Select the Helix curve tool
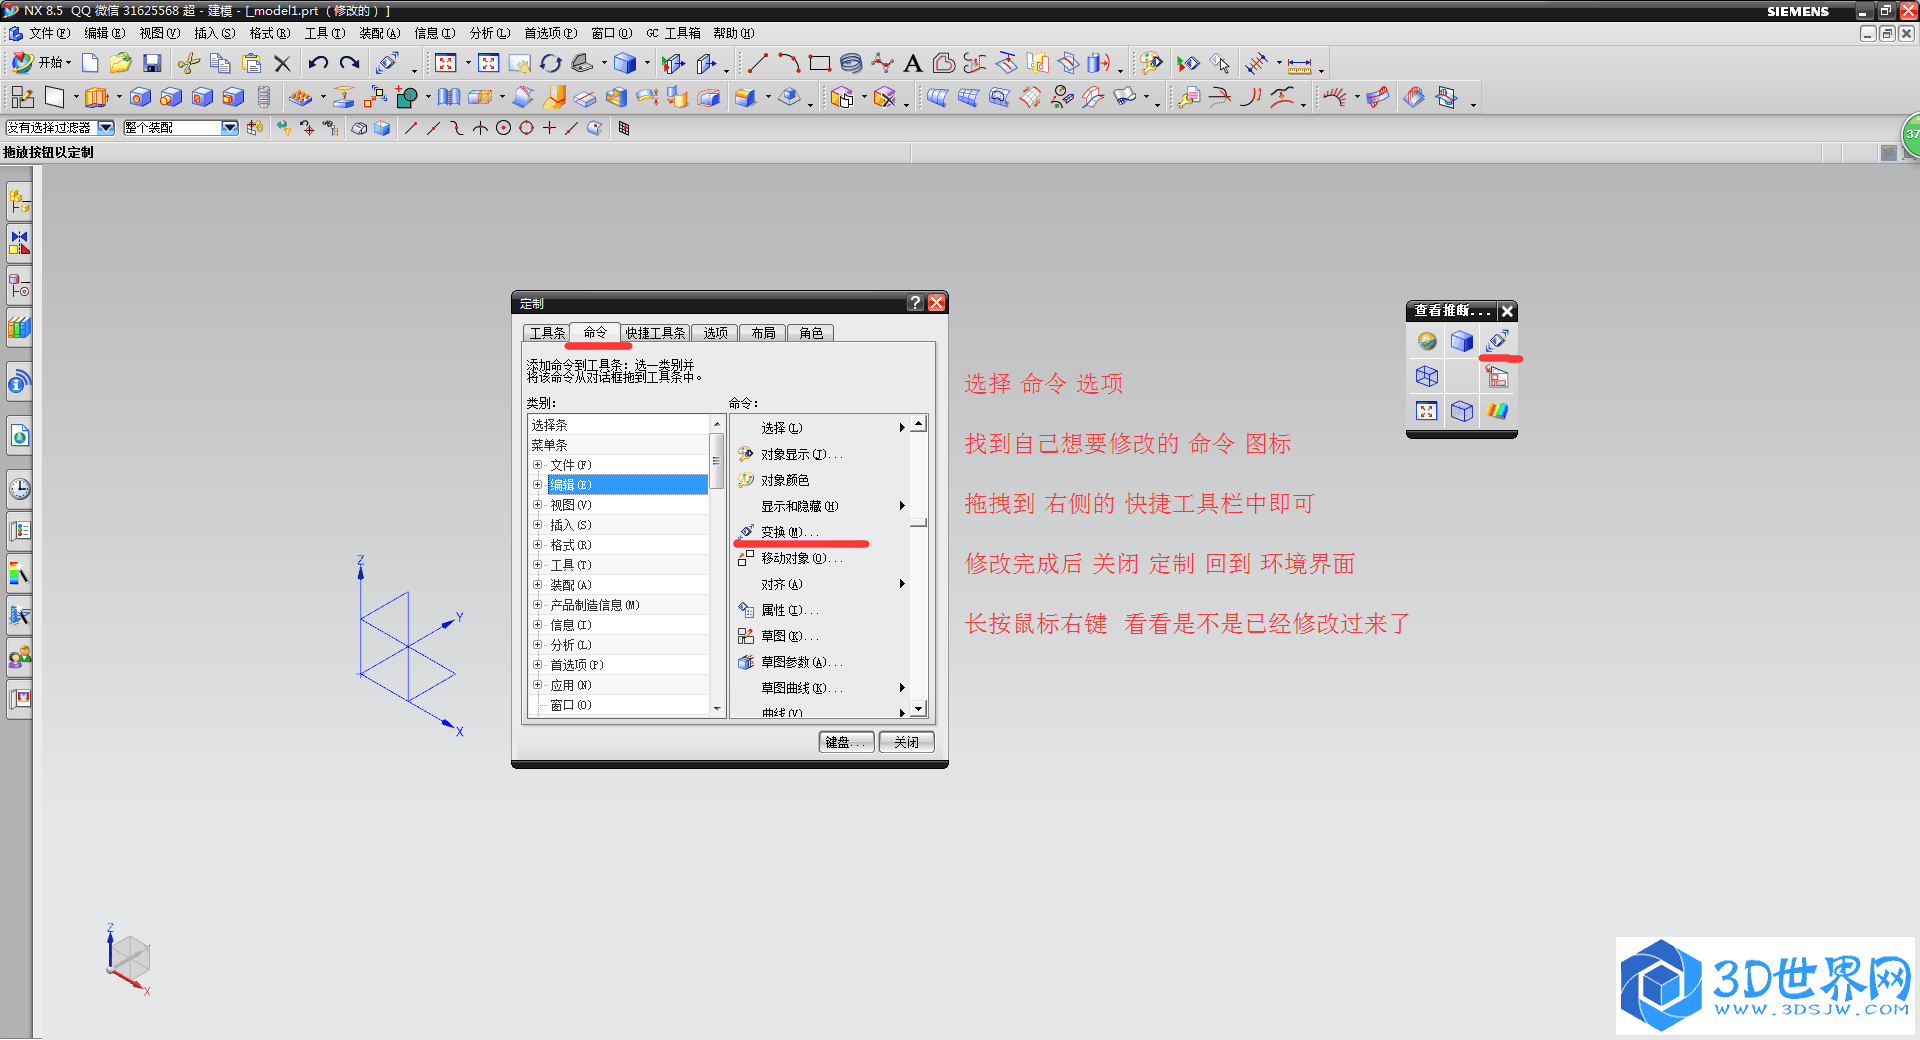The height and width of the screenshot is (1040, 1920). (851, 64)
